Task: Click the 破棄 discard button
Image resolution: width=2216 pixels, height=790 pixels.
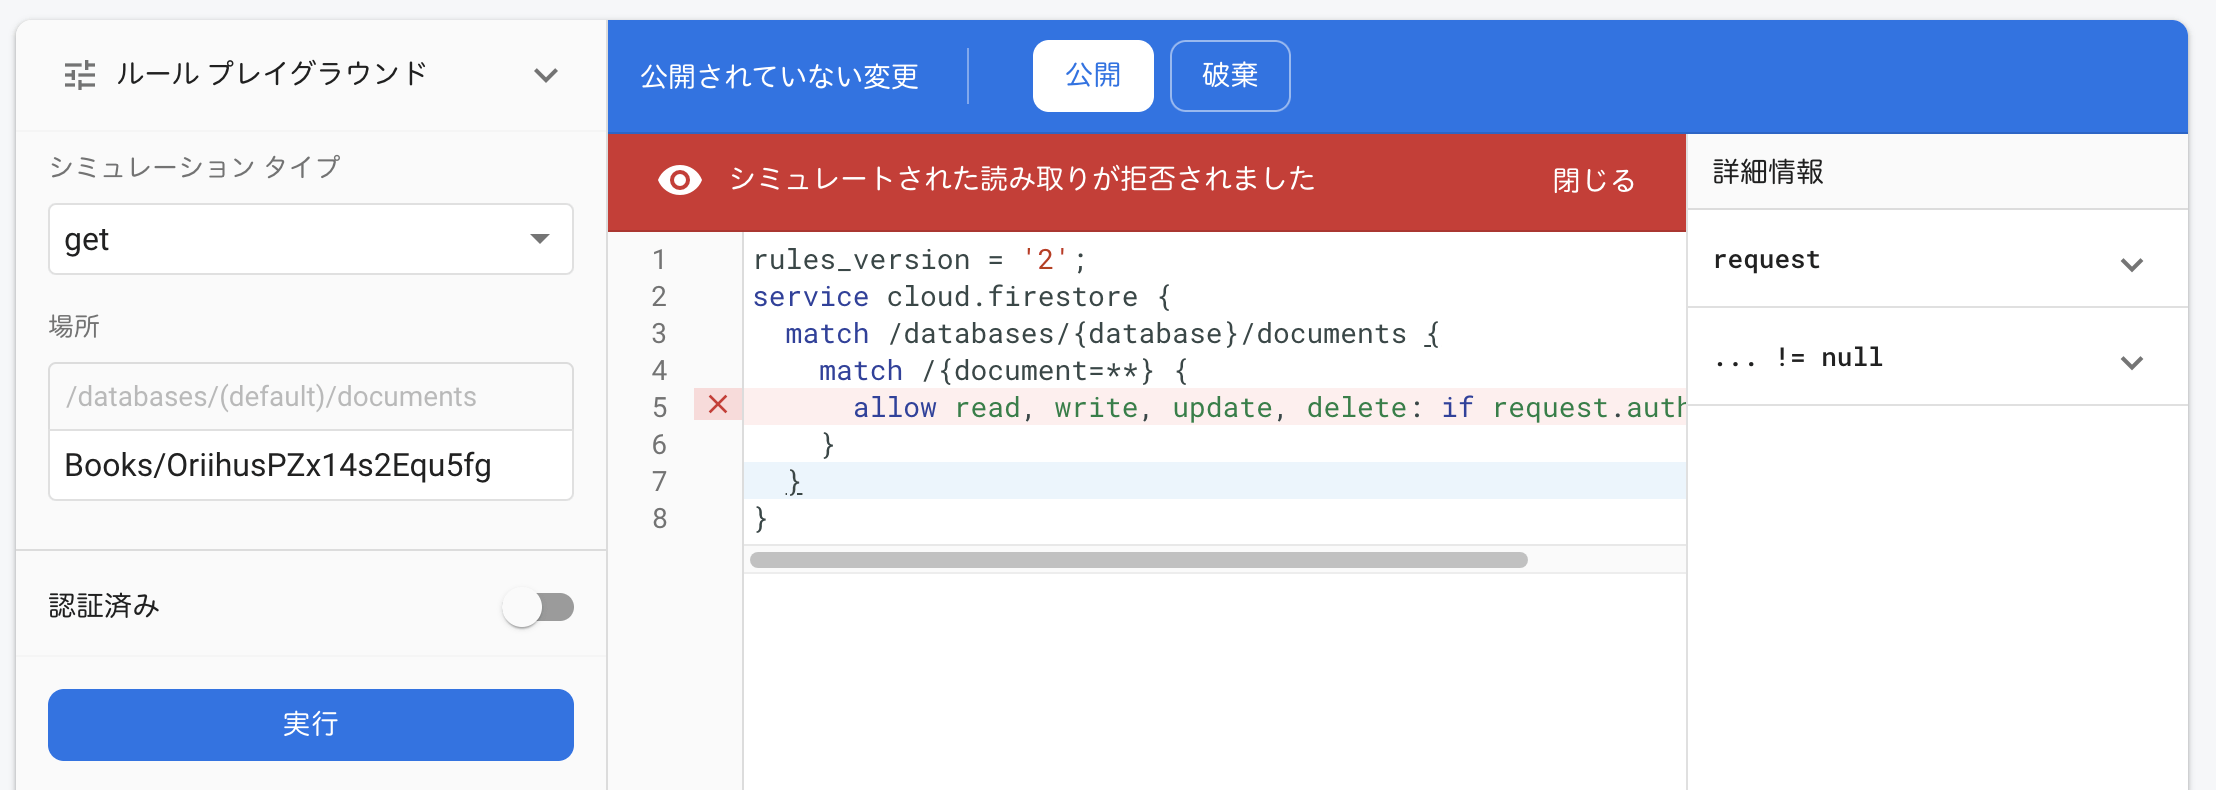Action: (1230, 75)
